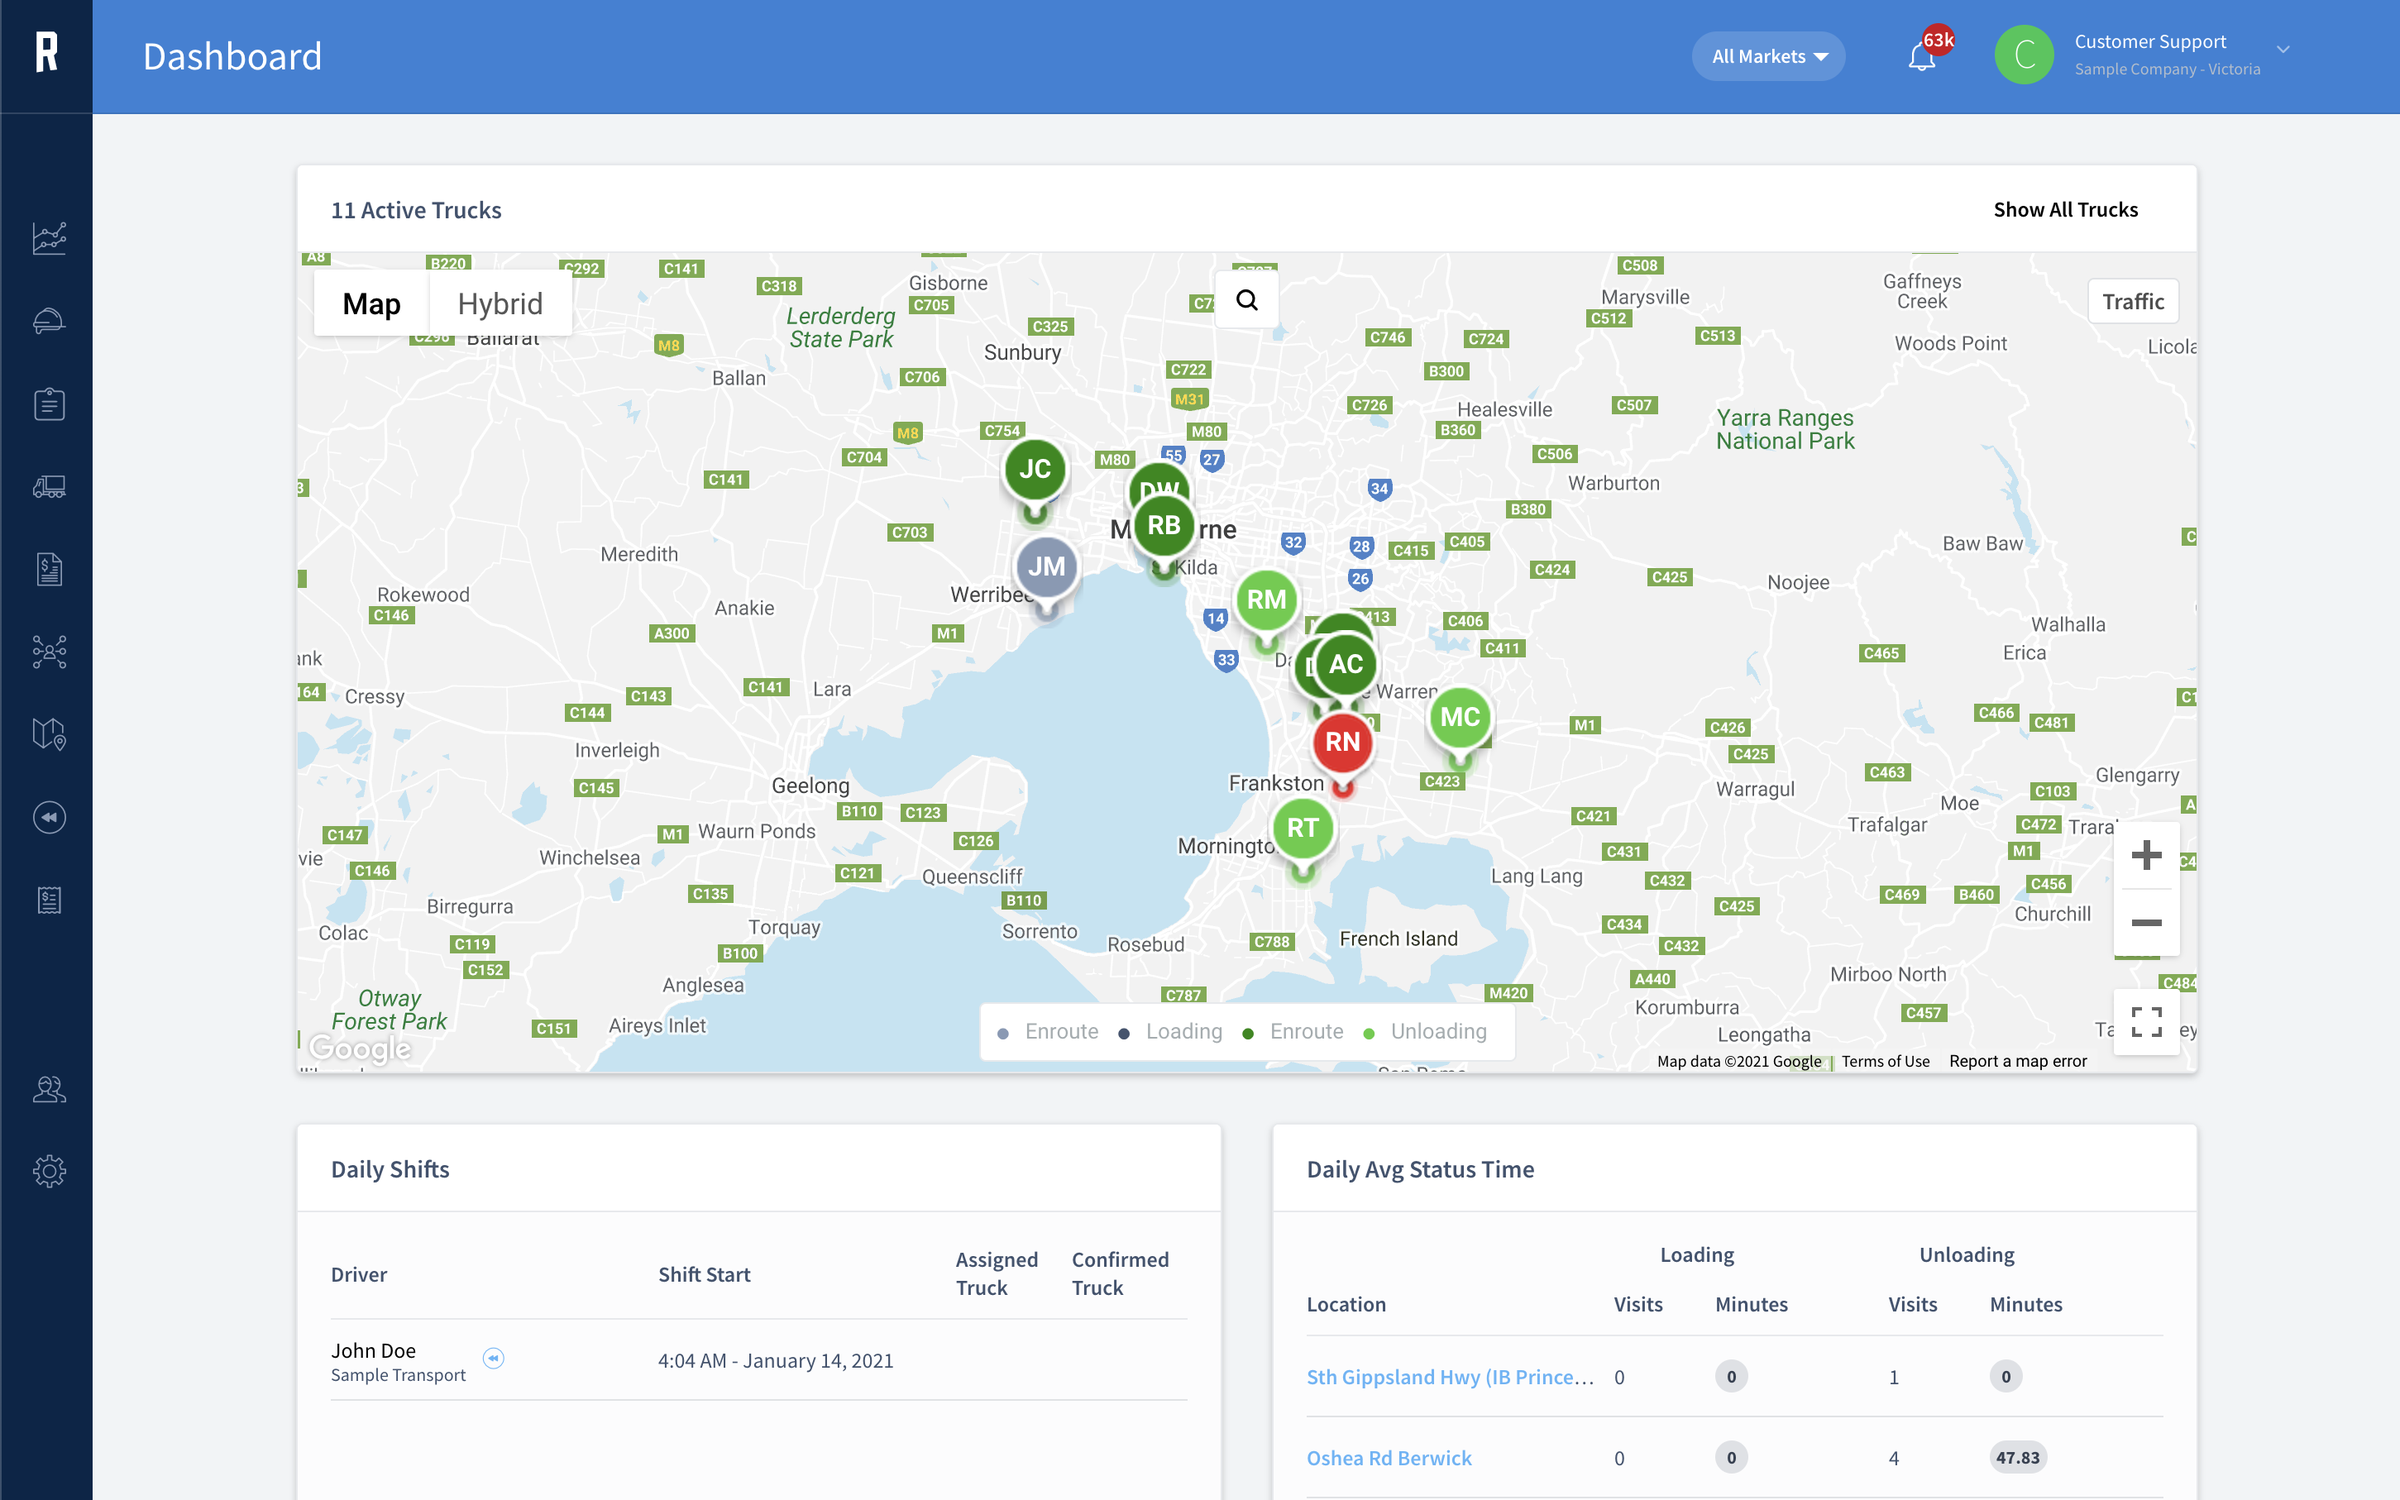
Task: Open Sth Gippsland Hwy location link
Action: pos(1450,1377)
